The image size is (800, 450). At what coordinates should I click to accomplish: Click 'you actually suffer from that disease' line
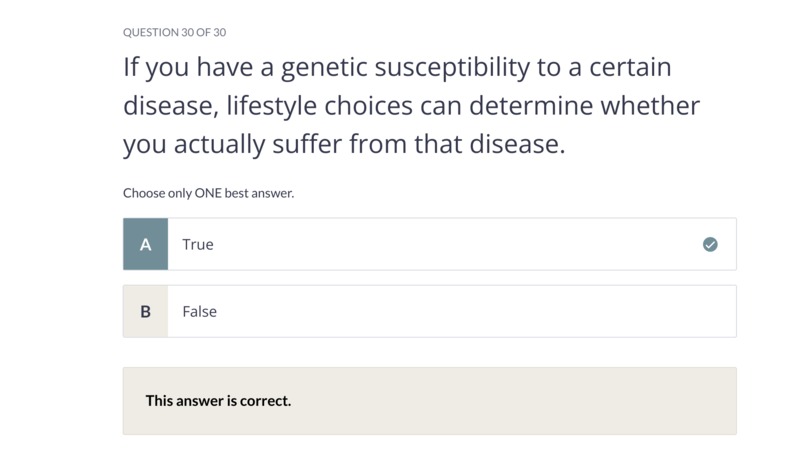pyautogui.click(x=344, y=144)
